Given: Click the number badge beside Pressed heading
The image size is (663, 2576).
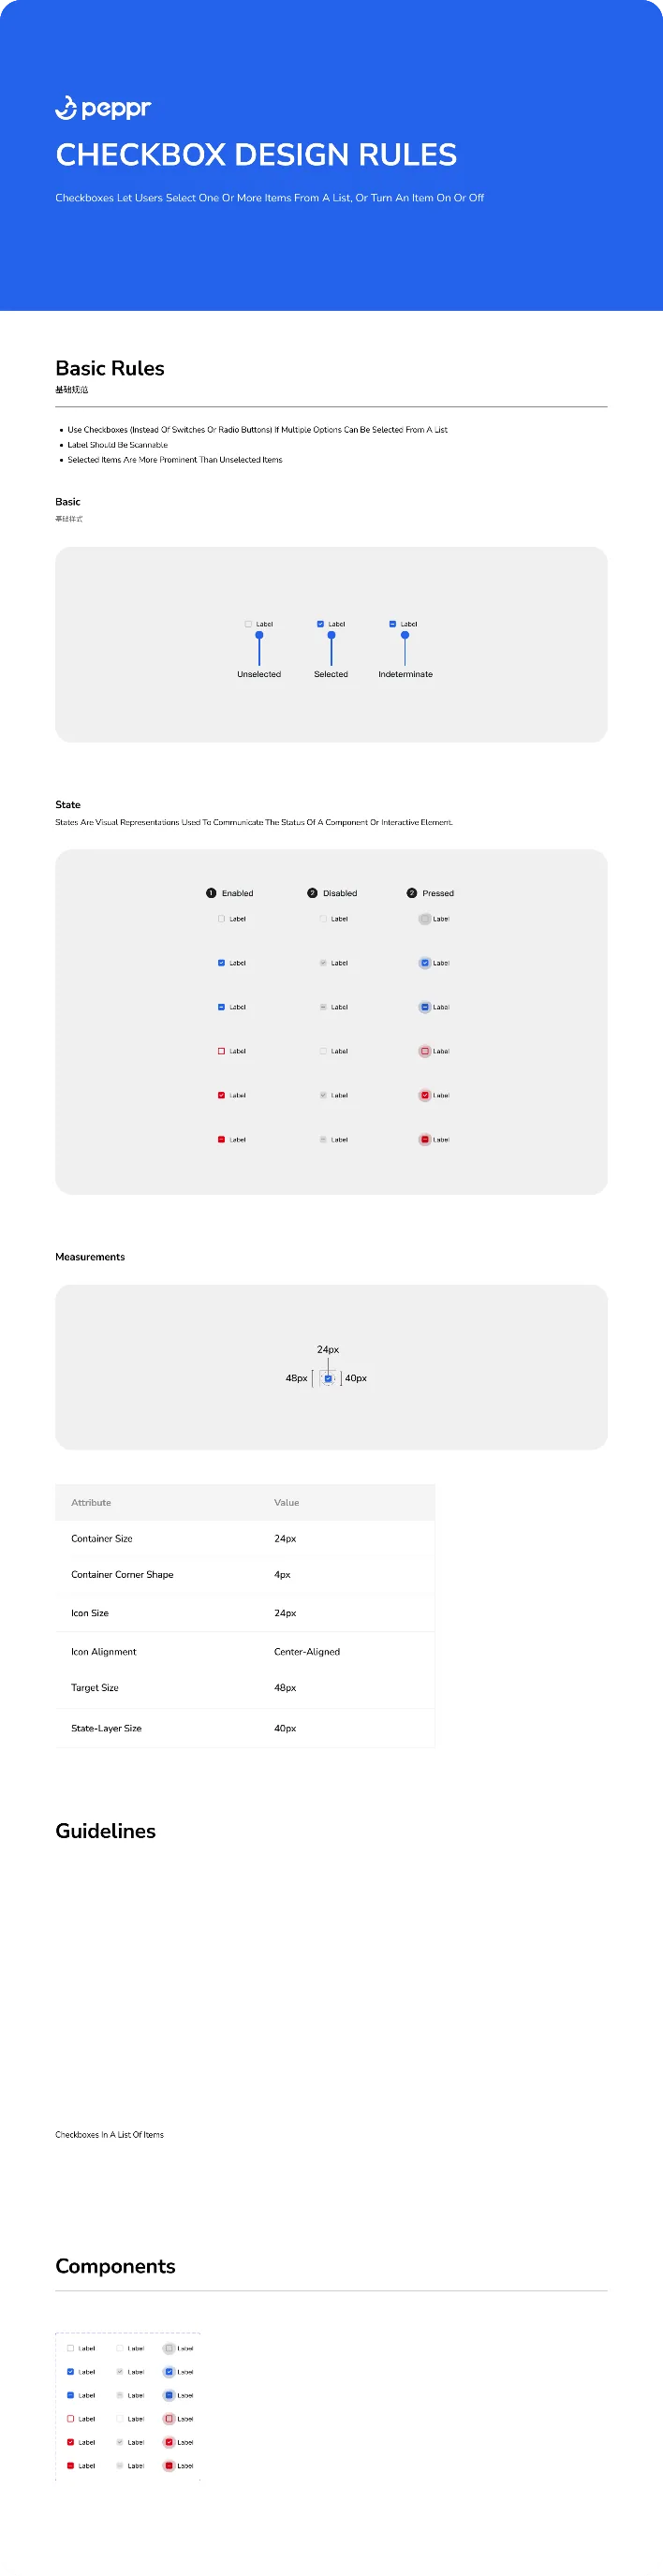Looking at the screenshot, I should pos(411,893).
